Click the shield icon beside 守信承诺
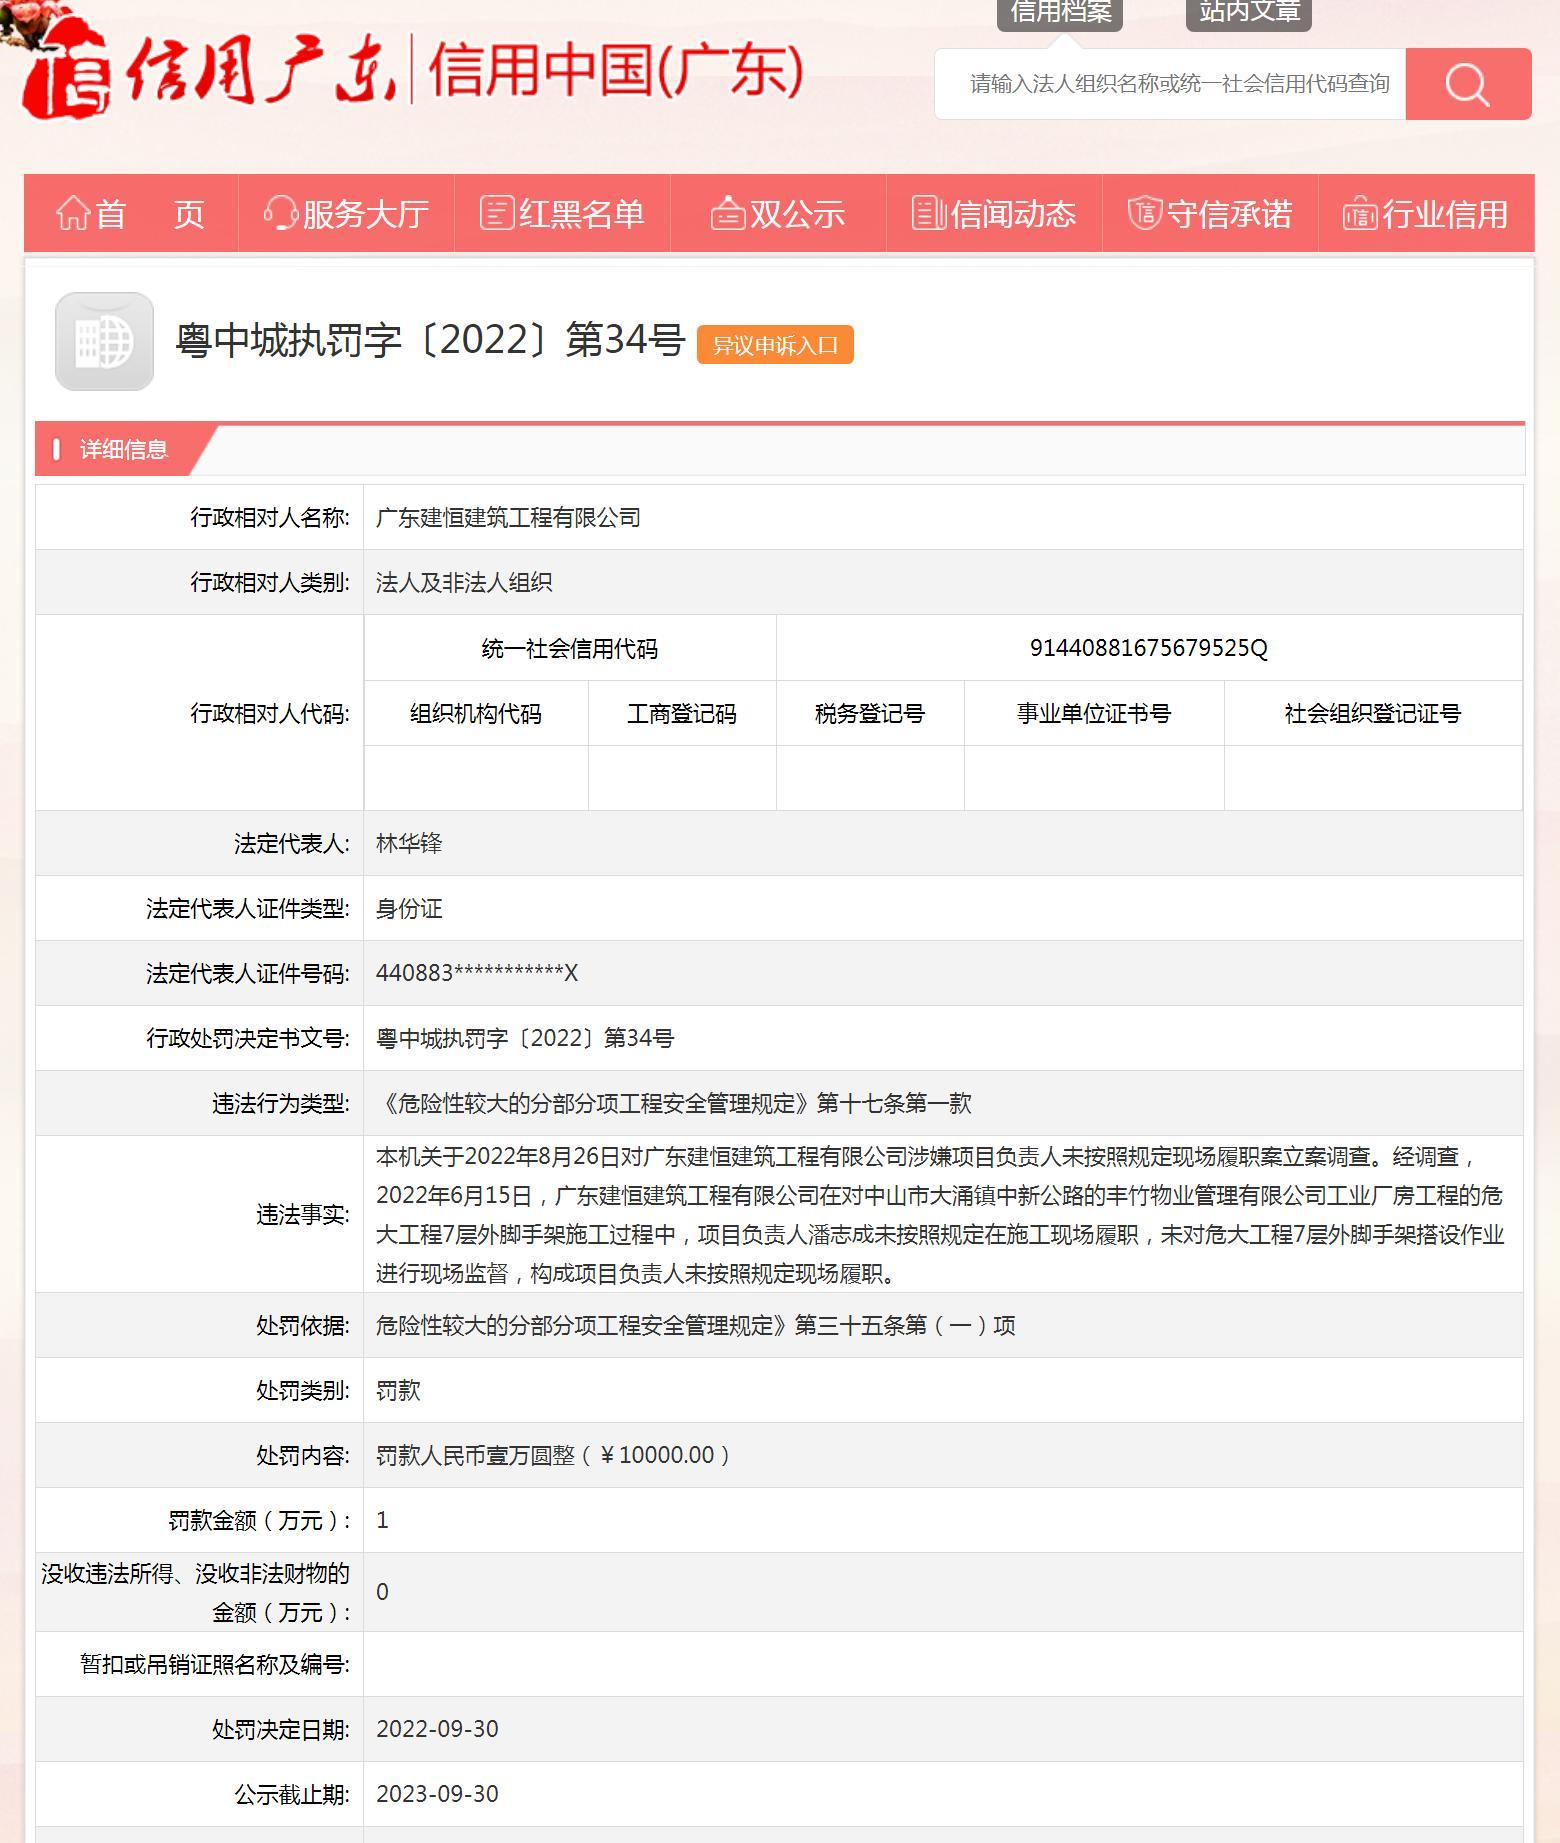The height and width of the screenshot is (1843, 1560). coord(1145,213)
